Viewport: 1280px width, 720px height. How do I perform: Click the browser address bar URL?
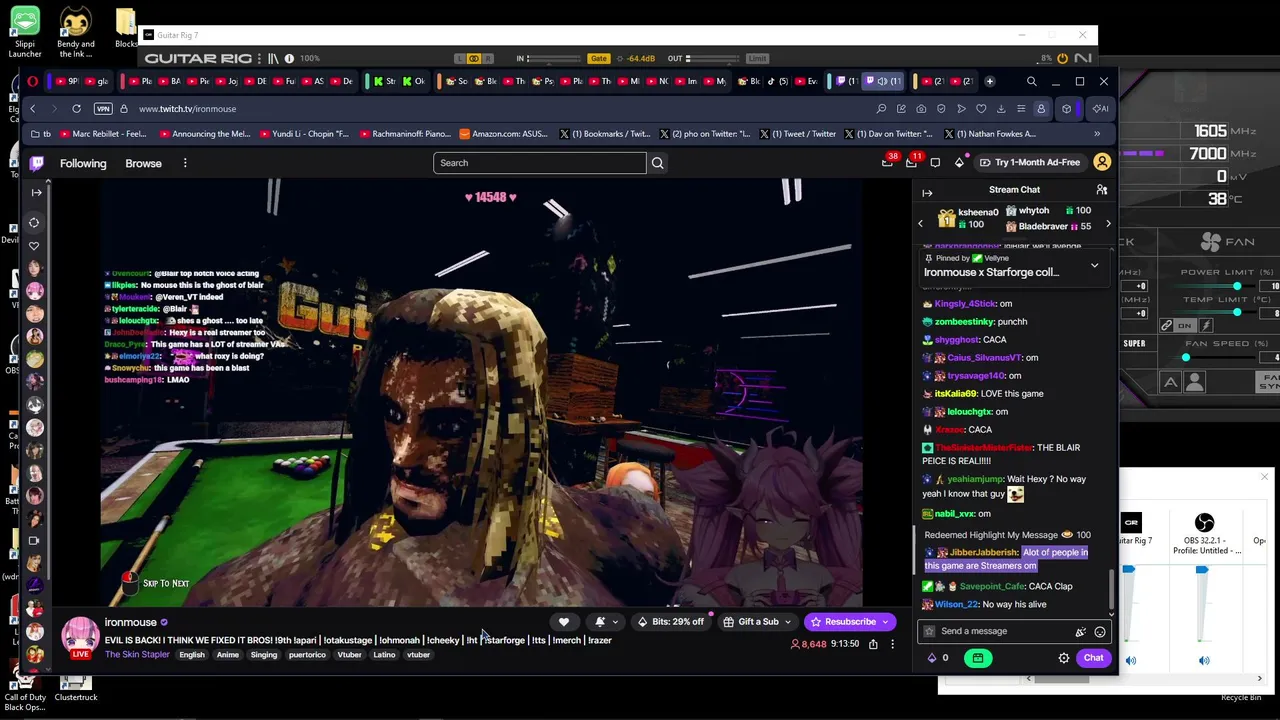(x=188, y=109)
